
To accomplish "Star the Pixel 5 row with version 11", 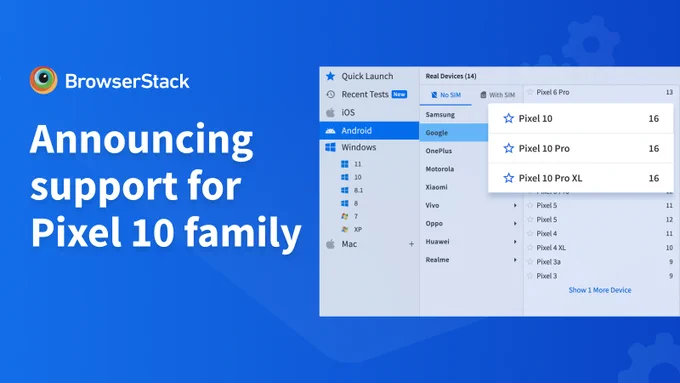I will tap(530, 205).
